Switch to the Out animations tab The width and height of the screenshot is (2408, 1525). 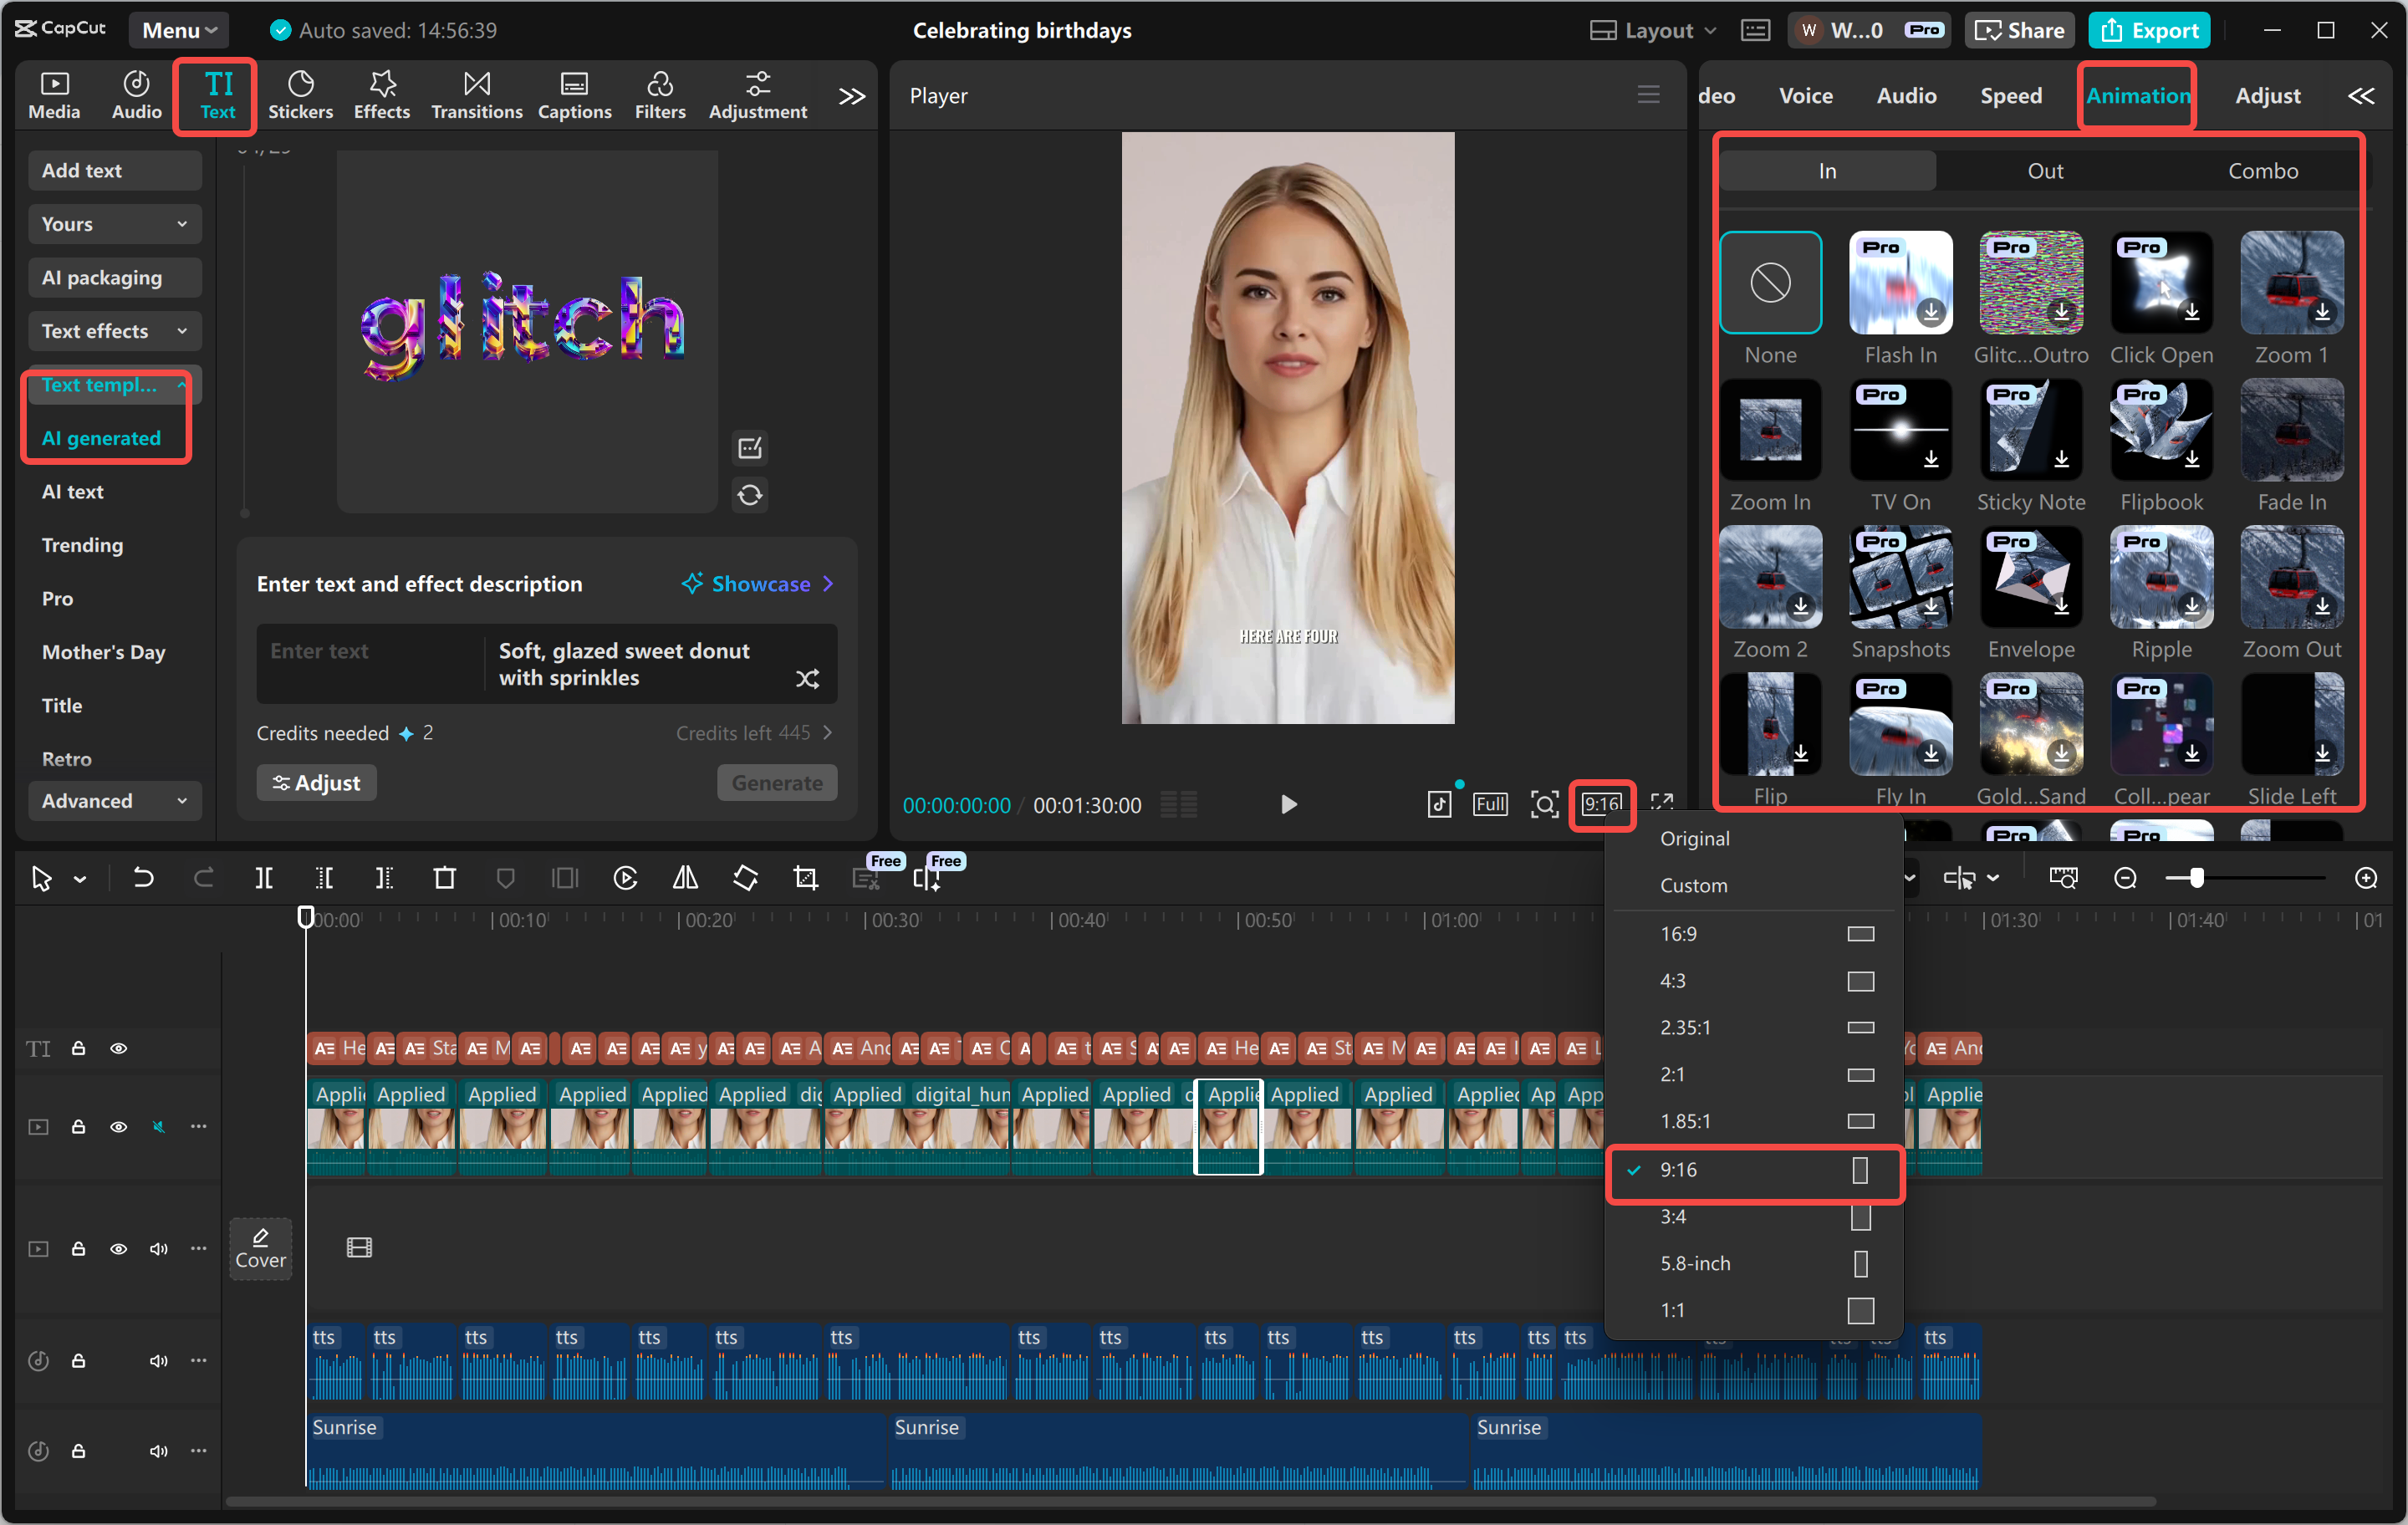tap(2045, 170)
